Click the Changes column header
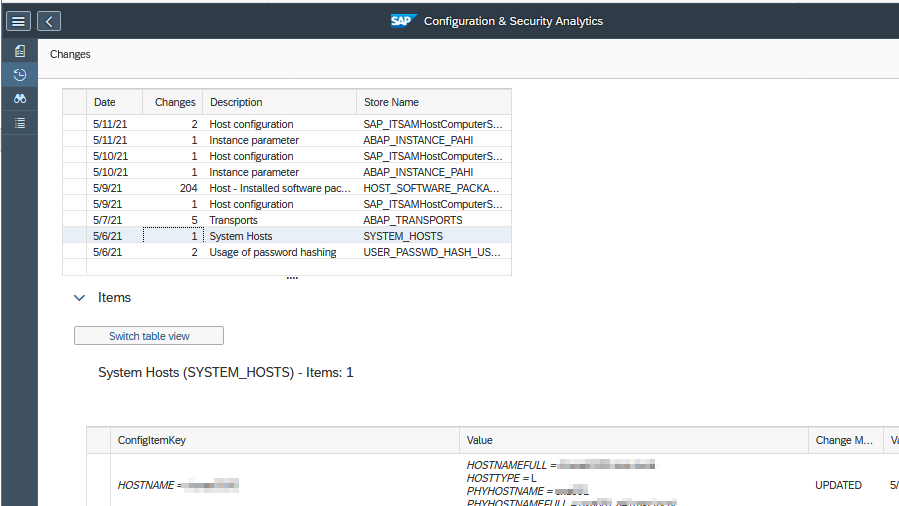This screenshot has height=506, width=899. point(175,102)
